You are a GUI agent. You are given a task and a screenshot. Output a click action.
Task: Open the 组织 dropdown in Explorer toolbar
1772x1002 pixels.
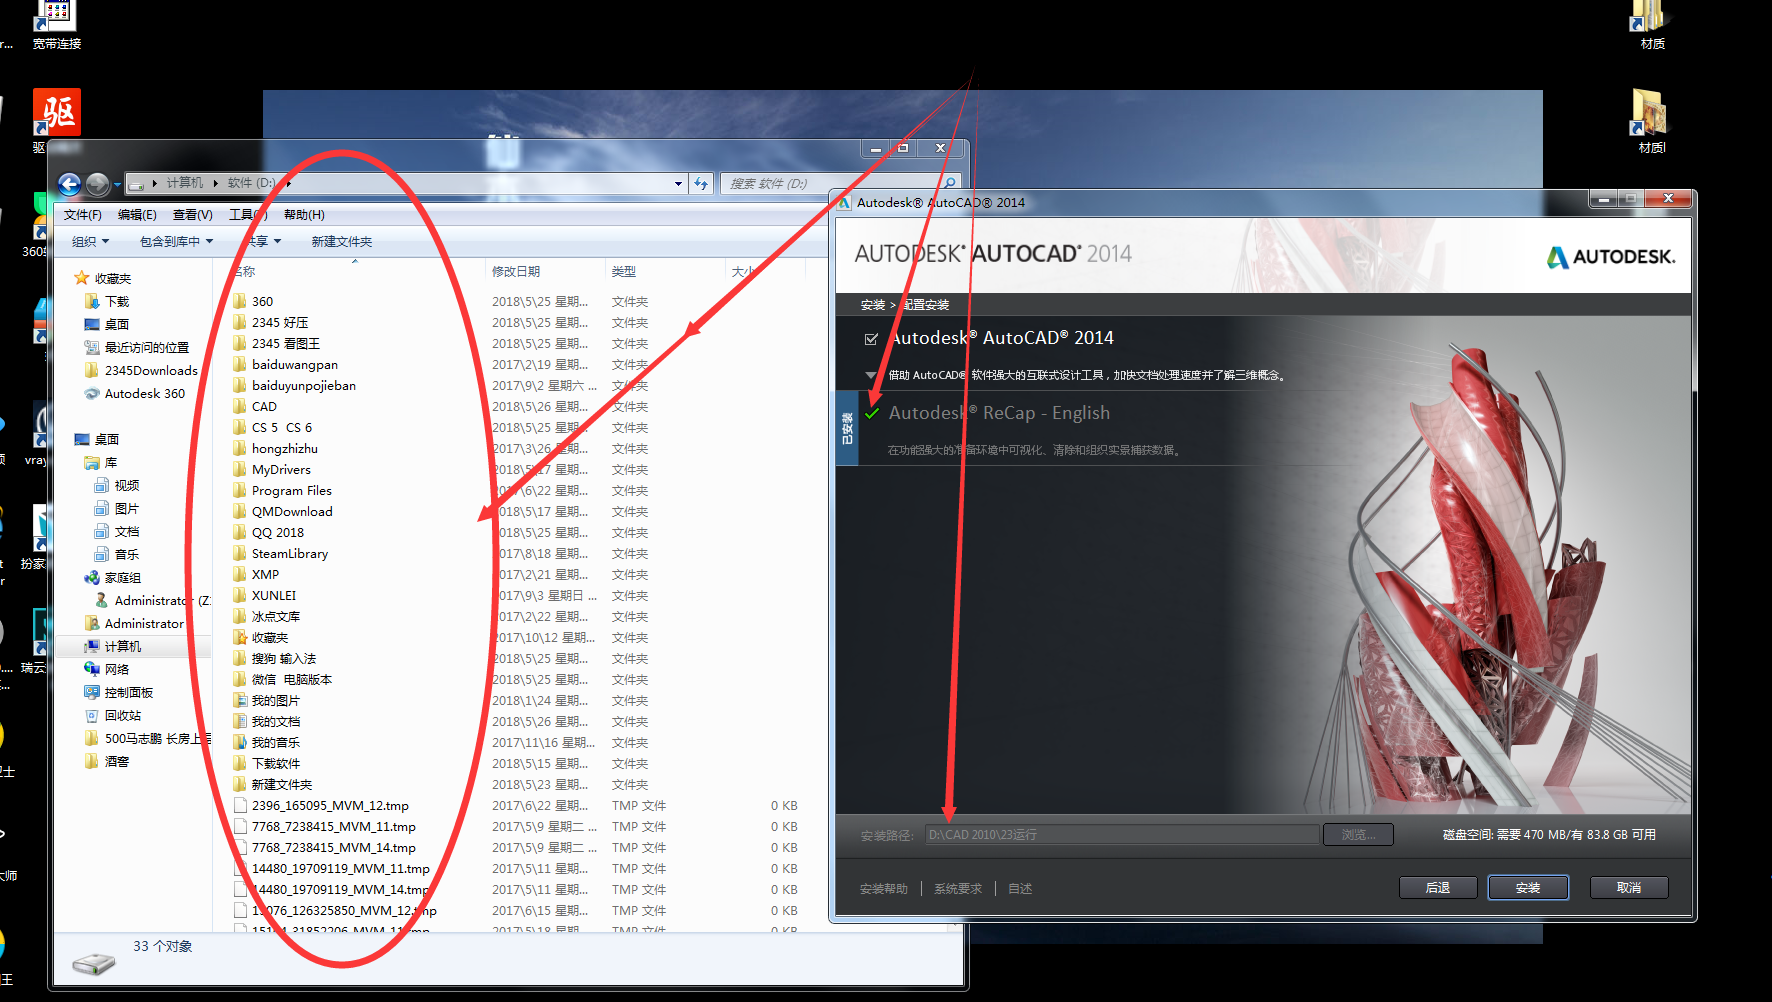[90, 241]
